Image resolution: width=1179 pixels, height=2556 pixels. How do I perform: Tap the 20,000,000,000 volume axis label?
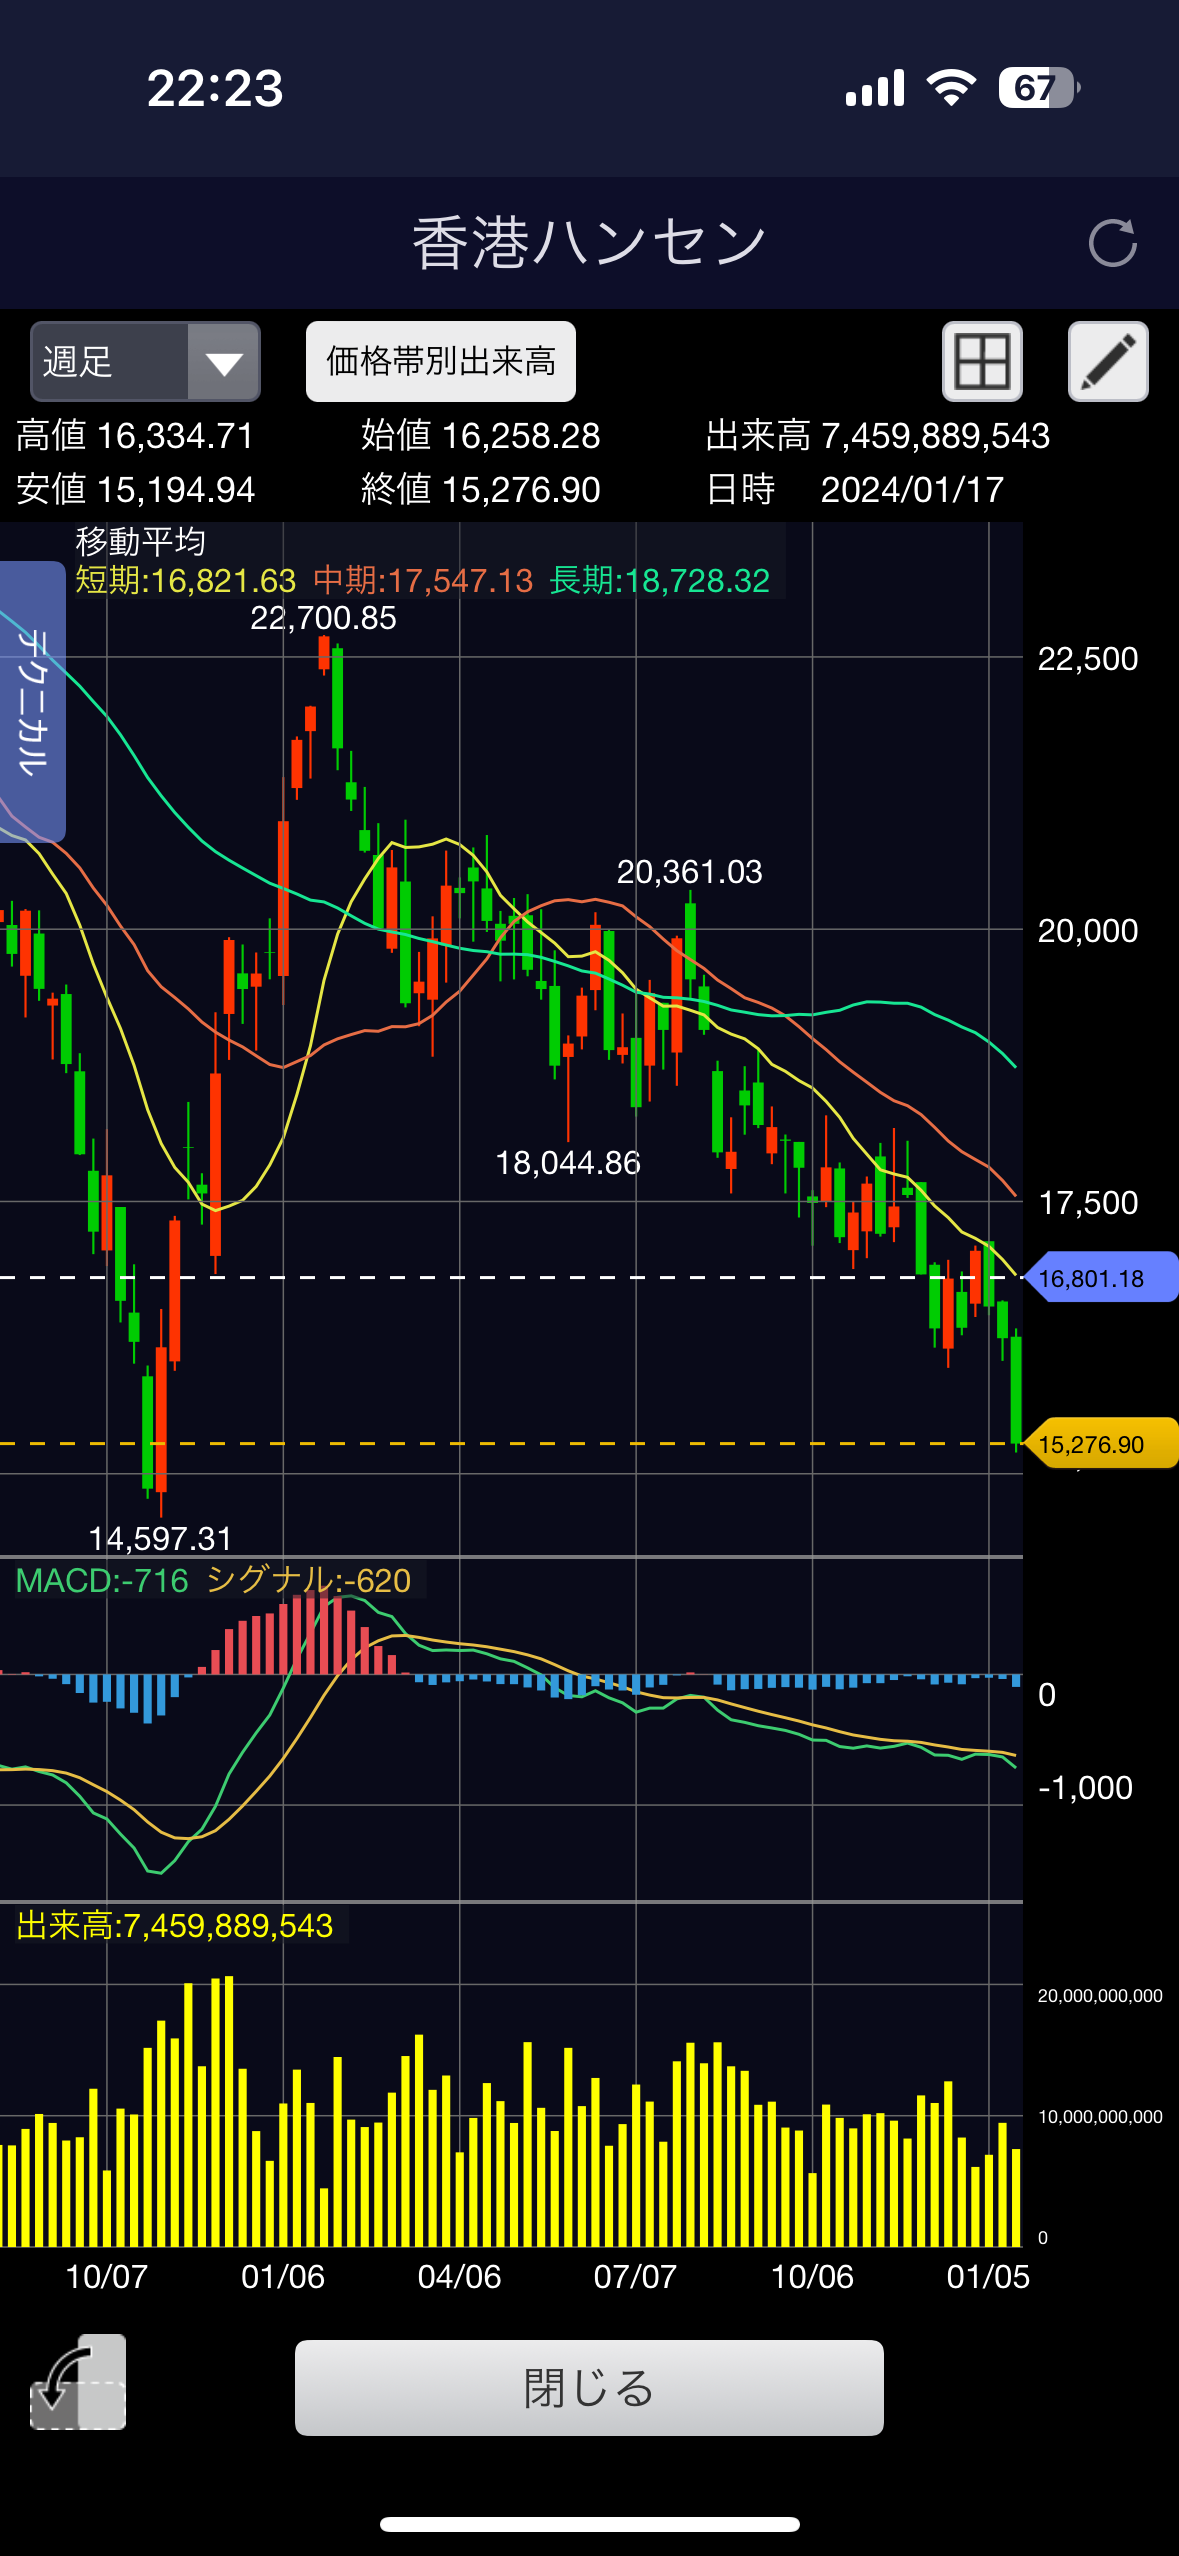[1100, 1996]
